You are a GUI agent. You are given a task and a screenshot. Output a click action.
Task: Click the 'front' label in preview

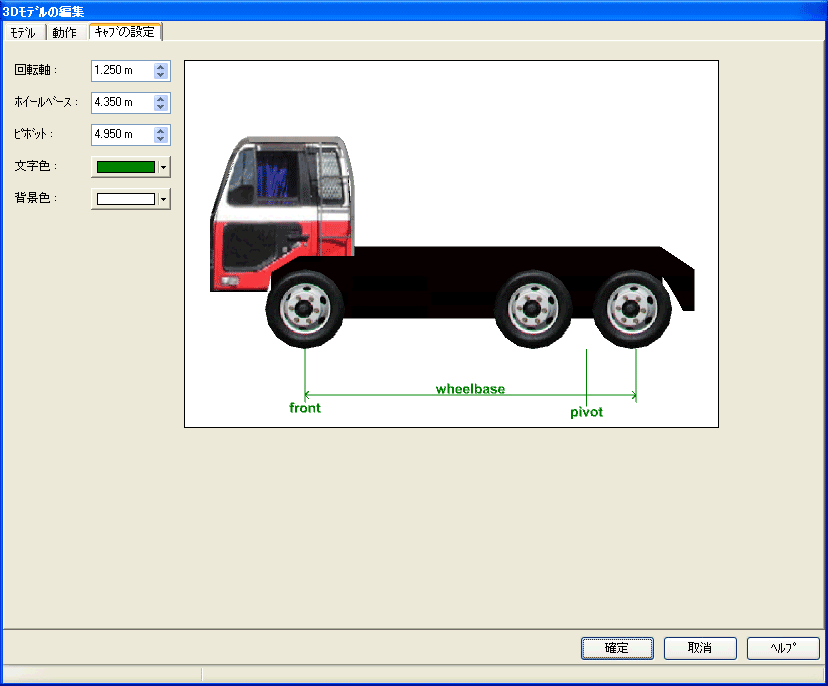305,408
